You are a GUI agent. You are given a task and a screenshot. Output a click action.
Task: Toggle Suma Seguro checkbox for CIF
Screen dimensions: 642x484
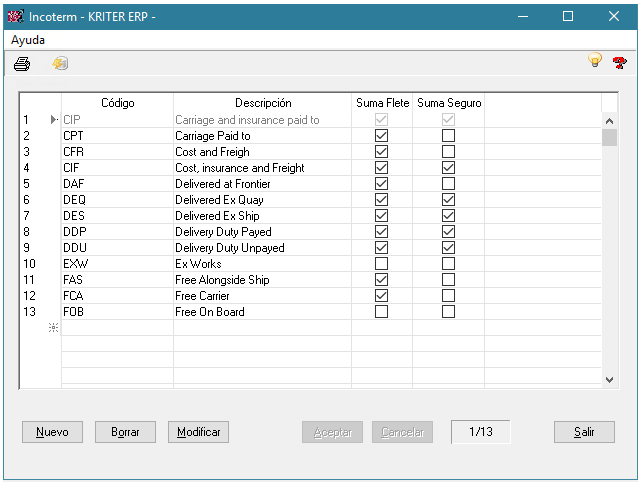tap(448, 168)
